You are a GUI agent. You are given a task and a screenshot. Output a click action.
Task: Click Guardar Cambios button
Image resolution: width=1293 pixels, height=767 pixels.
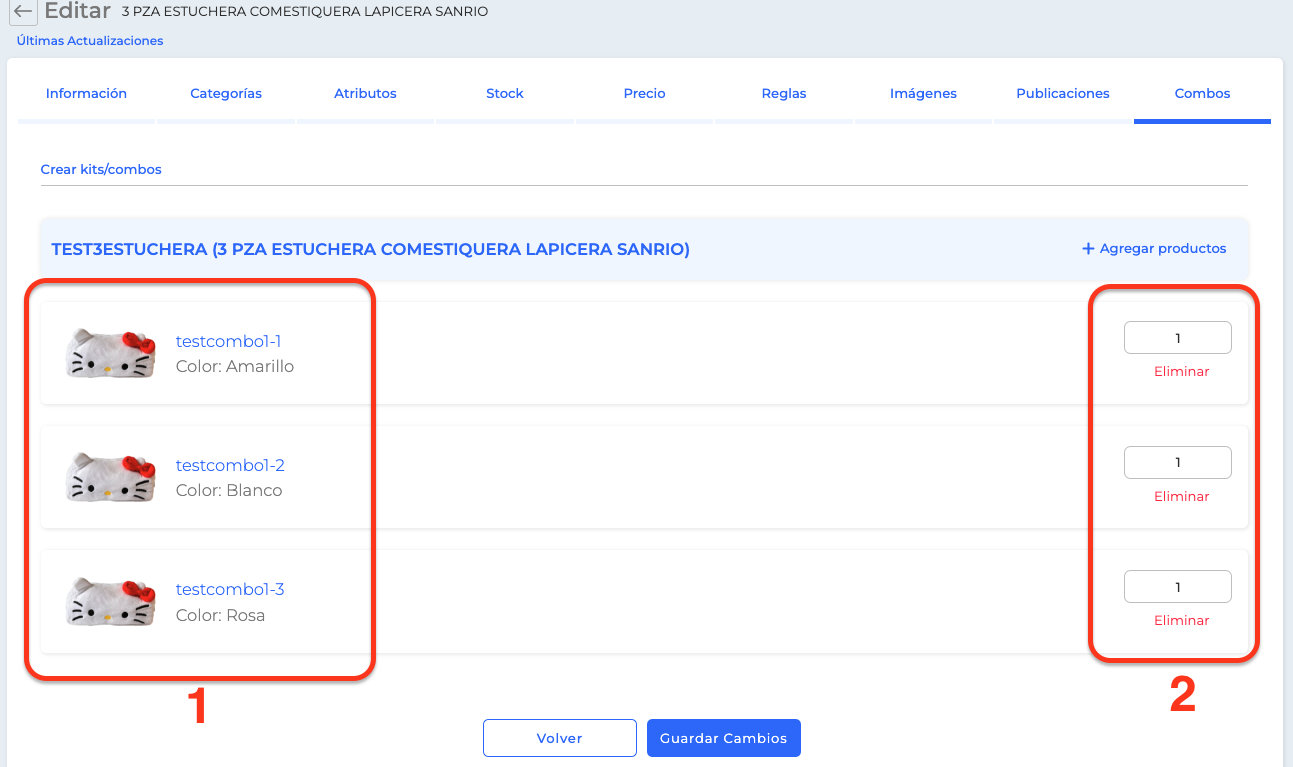[x=724, y=738]
